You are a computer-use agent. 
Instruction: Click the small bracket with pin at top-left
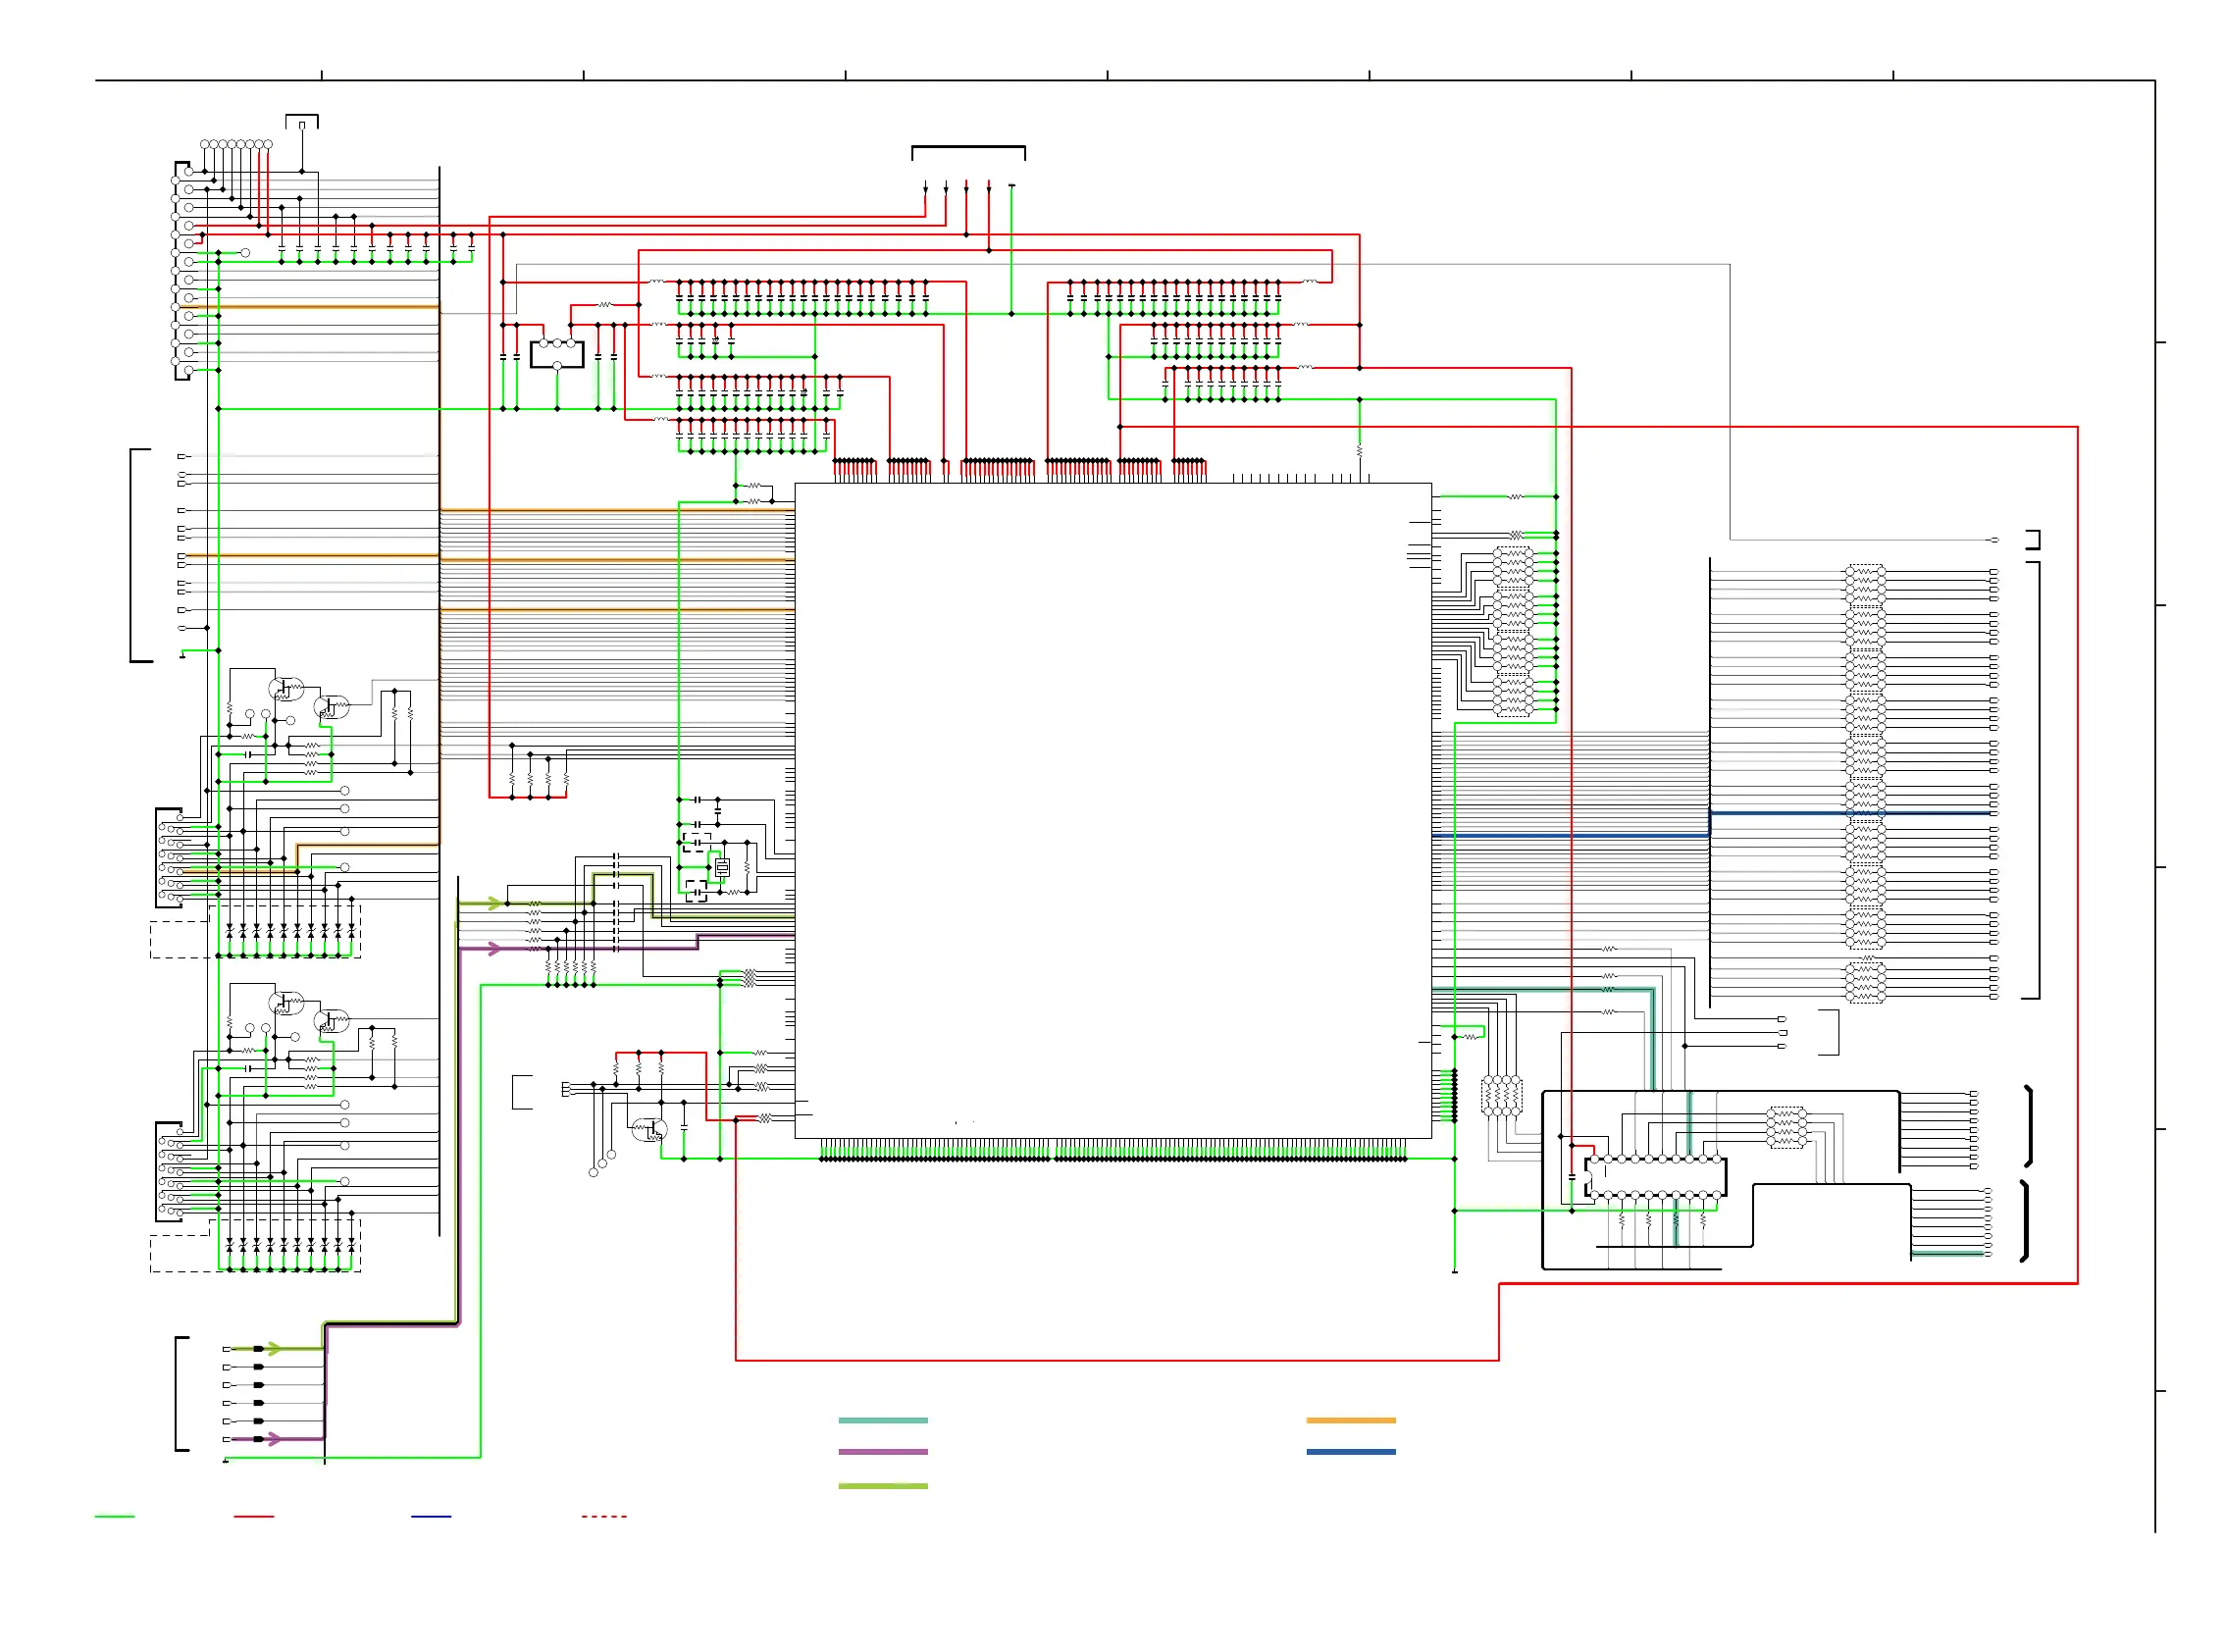tap(302, 120)
